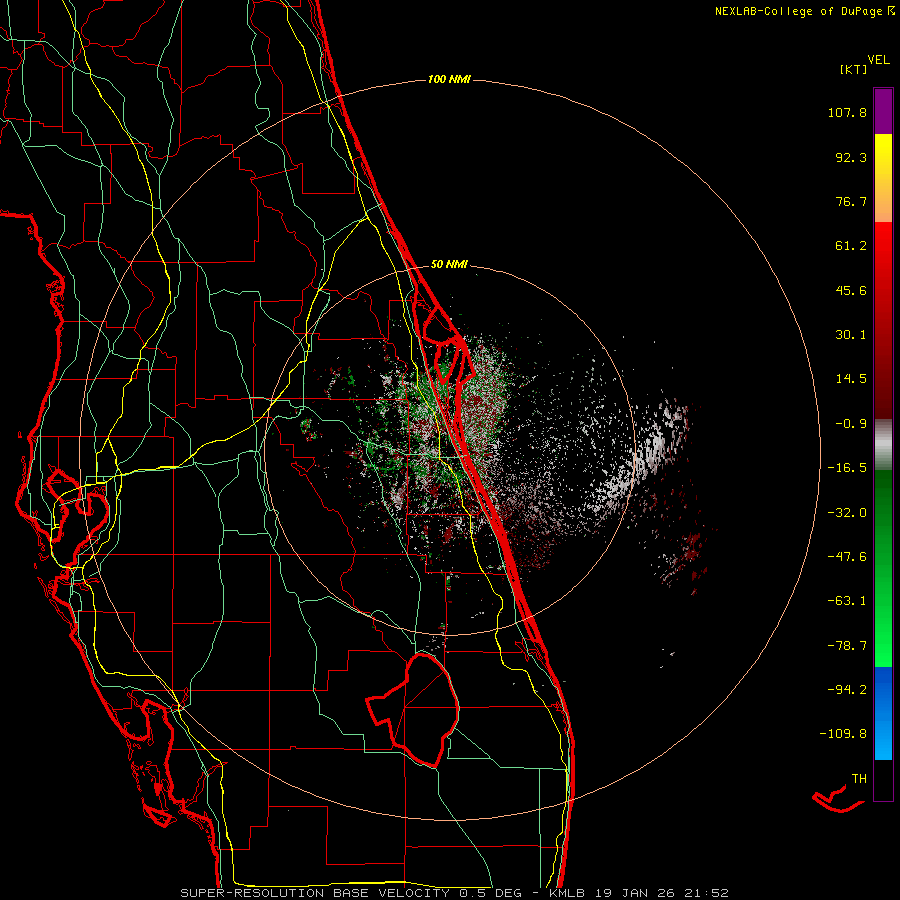Viewport: 900px width, 900px height.
Task: Select the -109.8 value on the velocity scale
Action: pos(843,734)
